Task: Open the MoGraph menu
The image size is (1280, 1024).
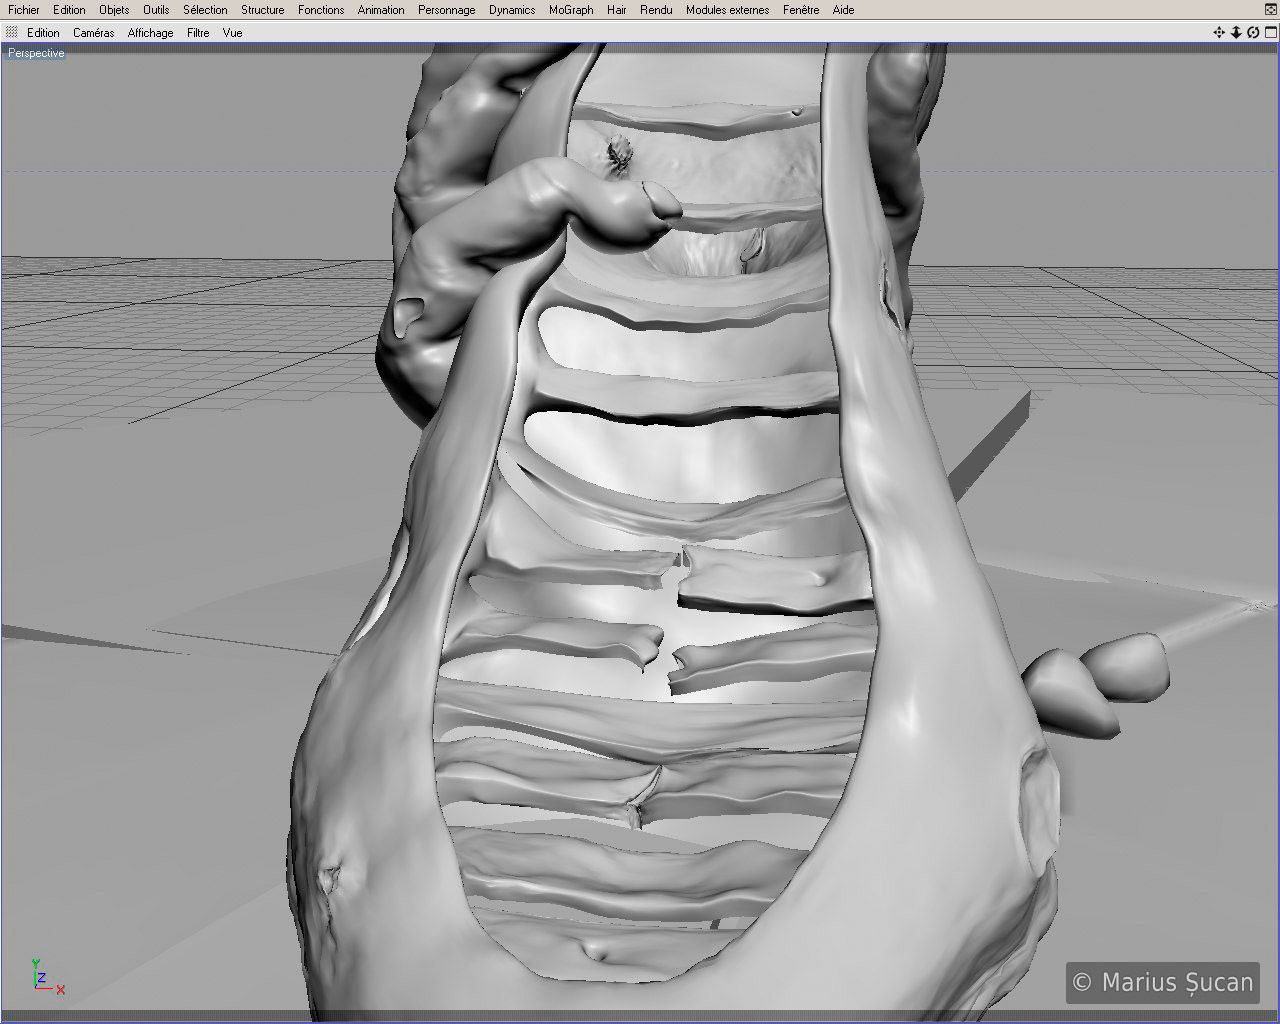Action: click(571, 10)
